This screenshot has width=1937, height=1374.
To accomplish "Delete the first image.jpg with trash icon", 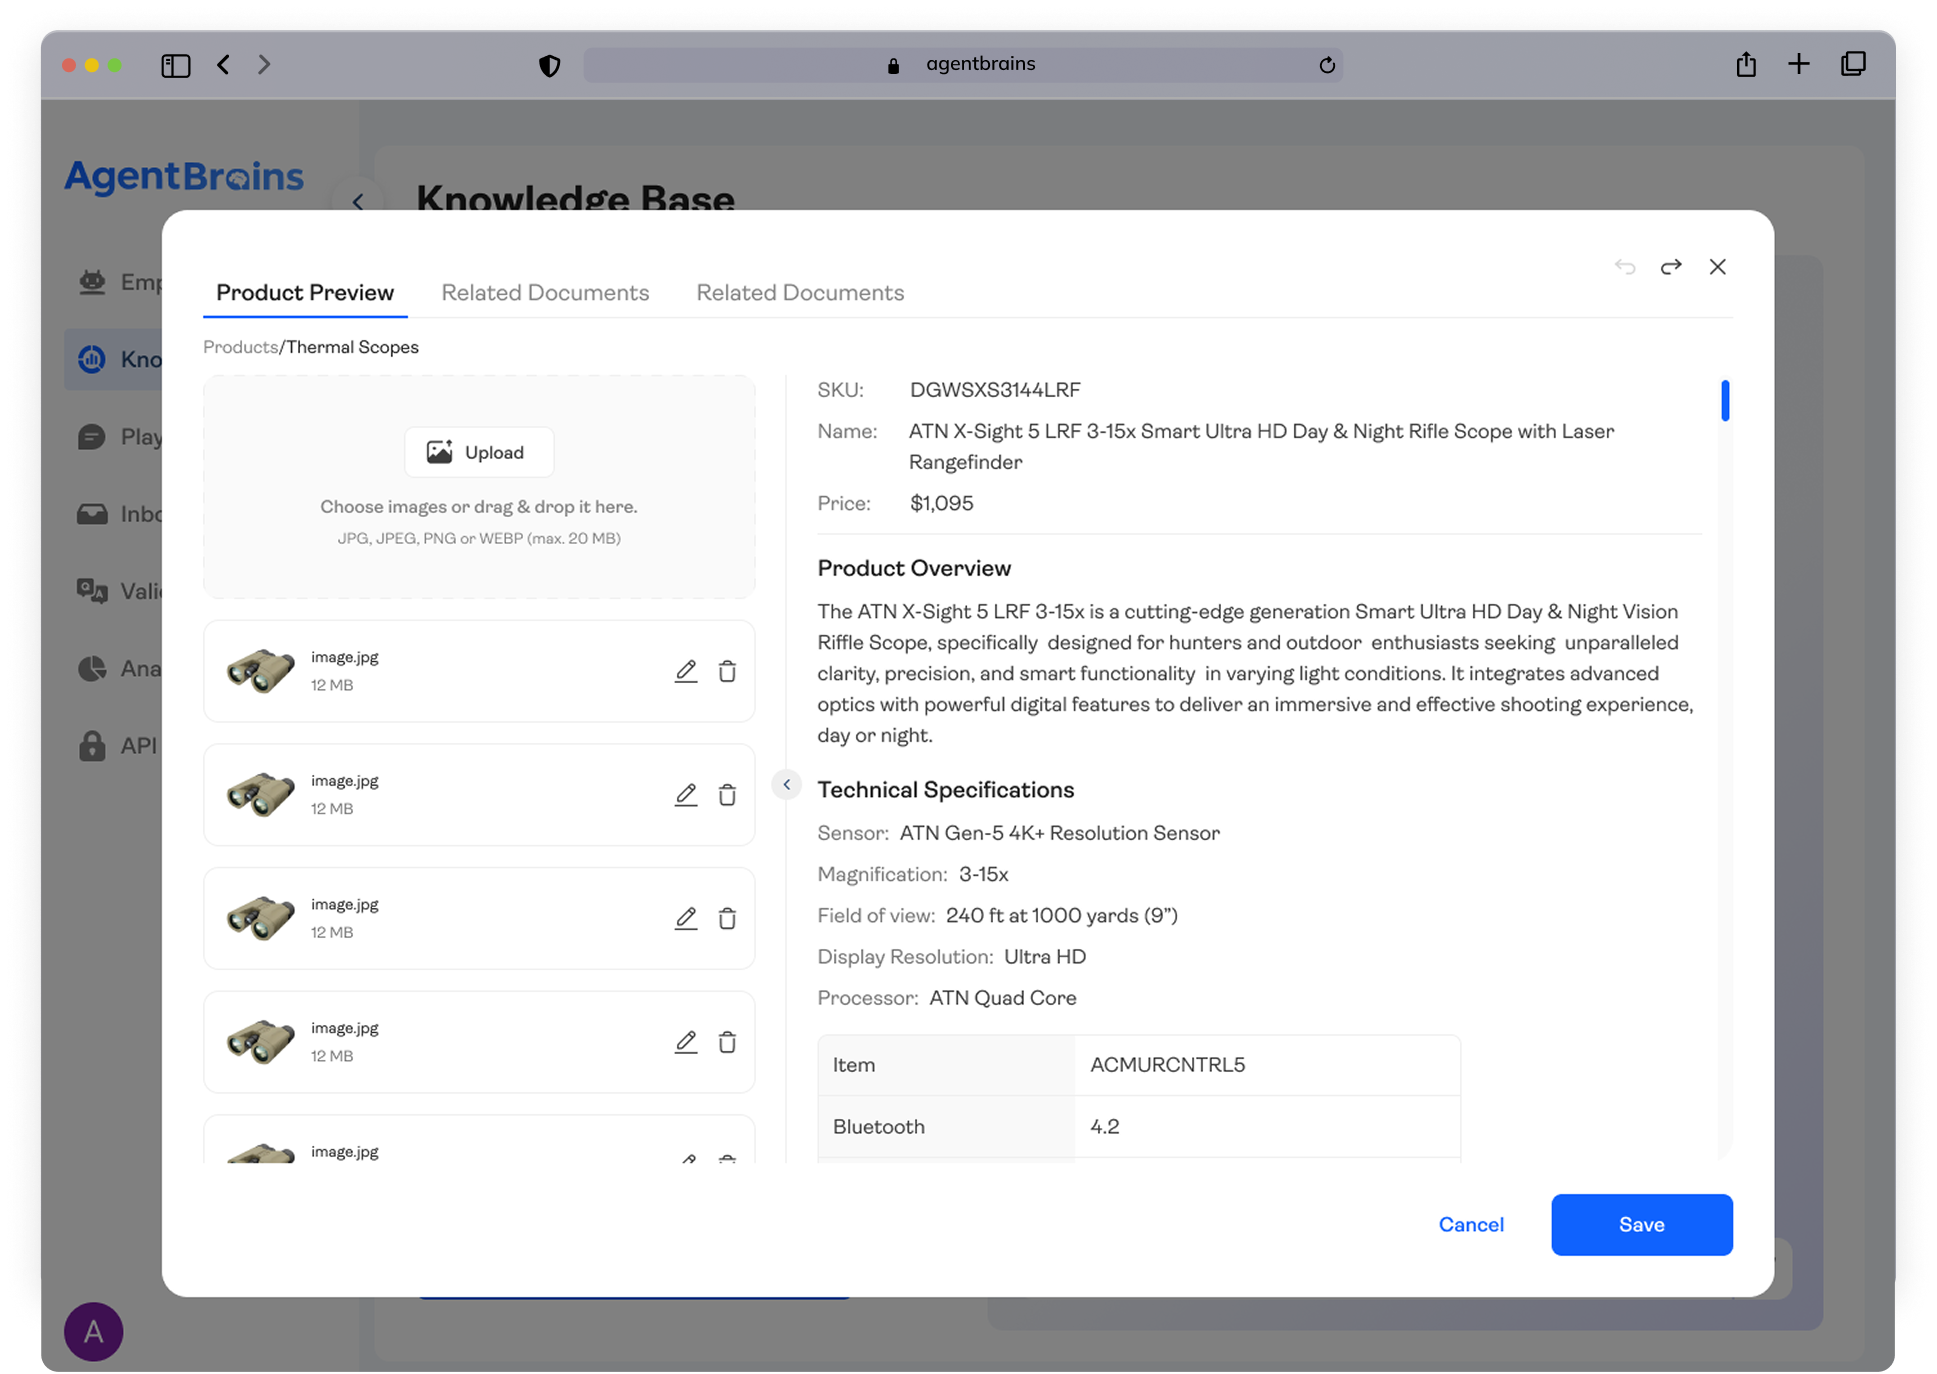I will tap(727, 671).
